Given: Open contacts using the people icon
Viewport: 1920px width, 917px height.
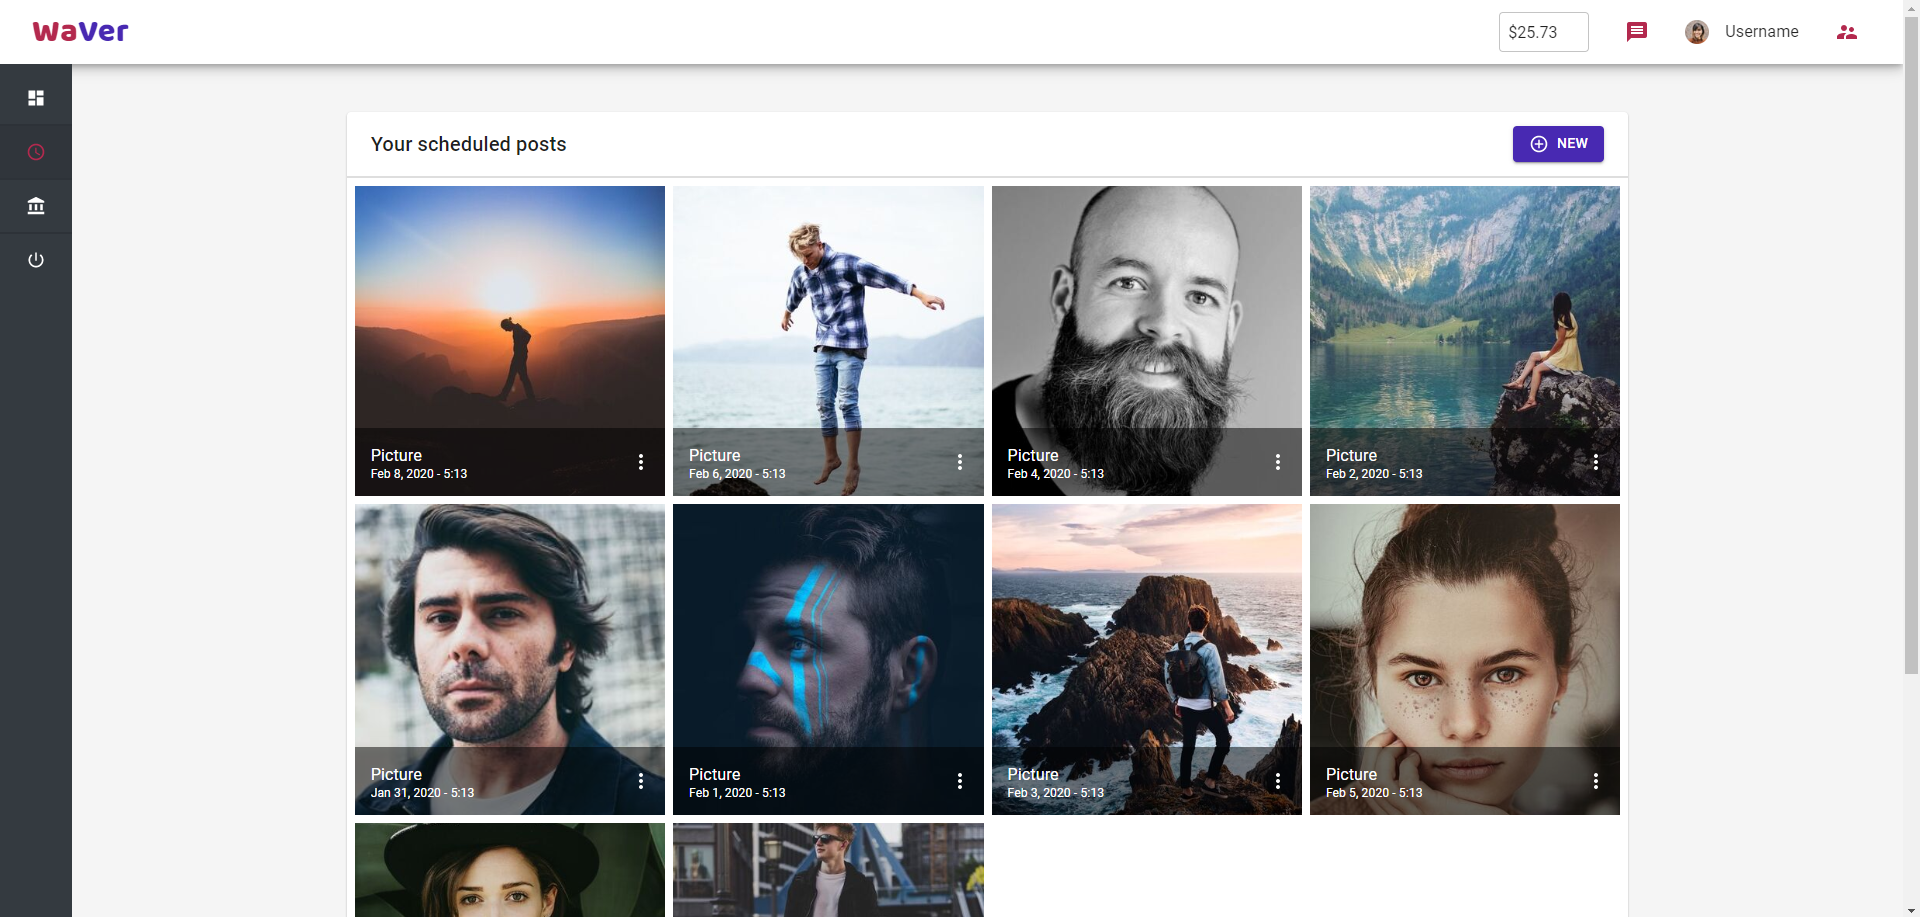Looking at the screenshot, I should (x=1846, y=31).
